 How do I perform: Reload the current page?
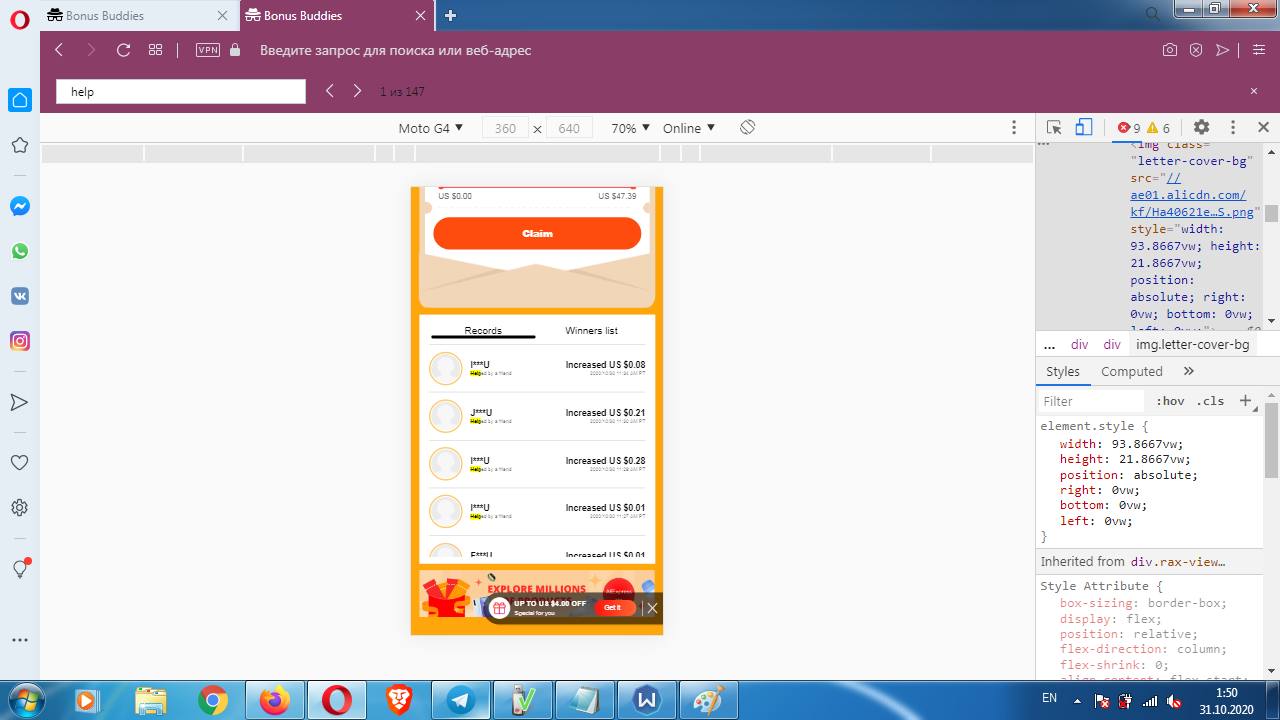click(x=123, y=50)
